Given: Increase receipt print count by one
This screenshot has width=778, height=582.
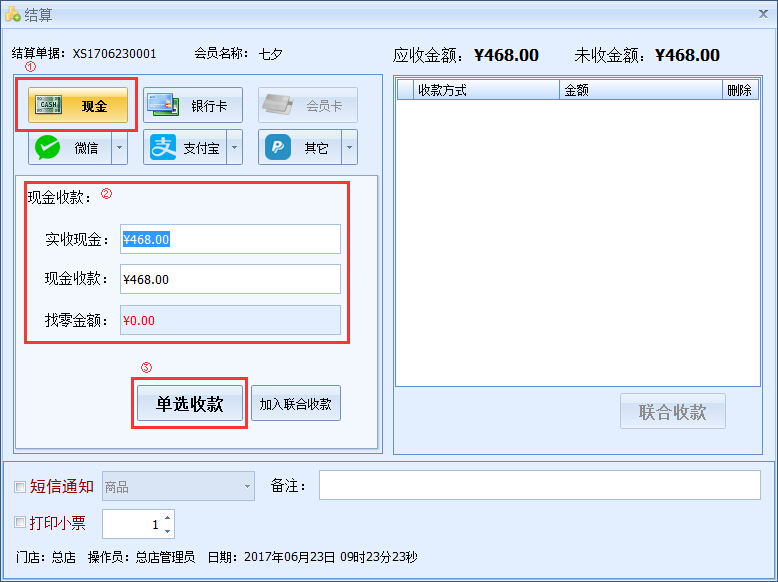Looking at the screenshot, I should click(x=167, y=518).
